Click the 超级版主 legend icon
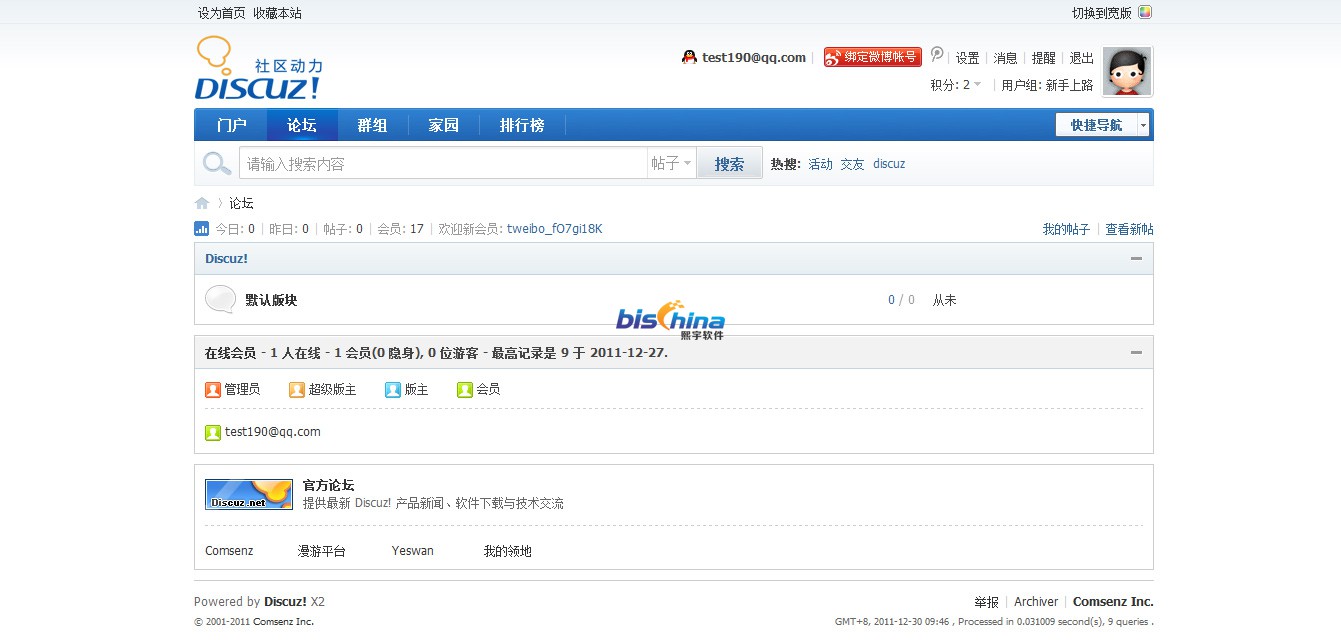1341x640 pixels. pos(296,389)
